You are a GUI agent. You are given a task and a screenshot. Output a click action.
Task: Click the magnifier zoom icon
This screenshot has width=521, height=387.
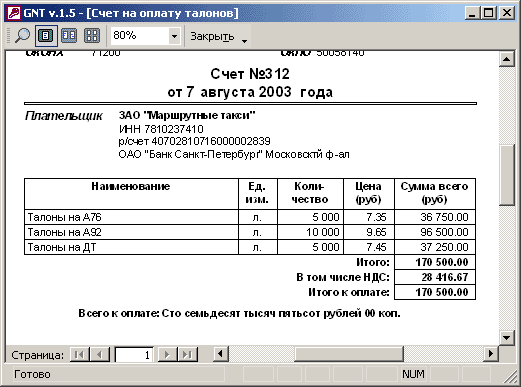tap(22, 35)
